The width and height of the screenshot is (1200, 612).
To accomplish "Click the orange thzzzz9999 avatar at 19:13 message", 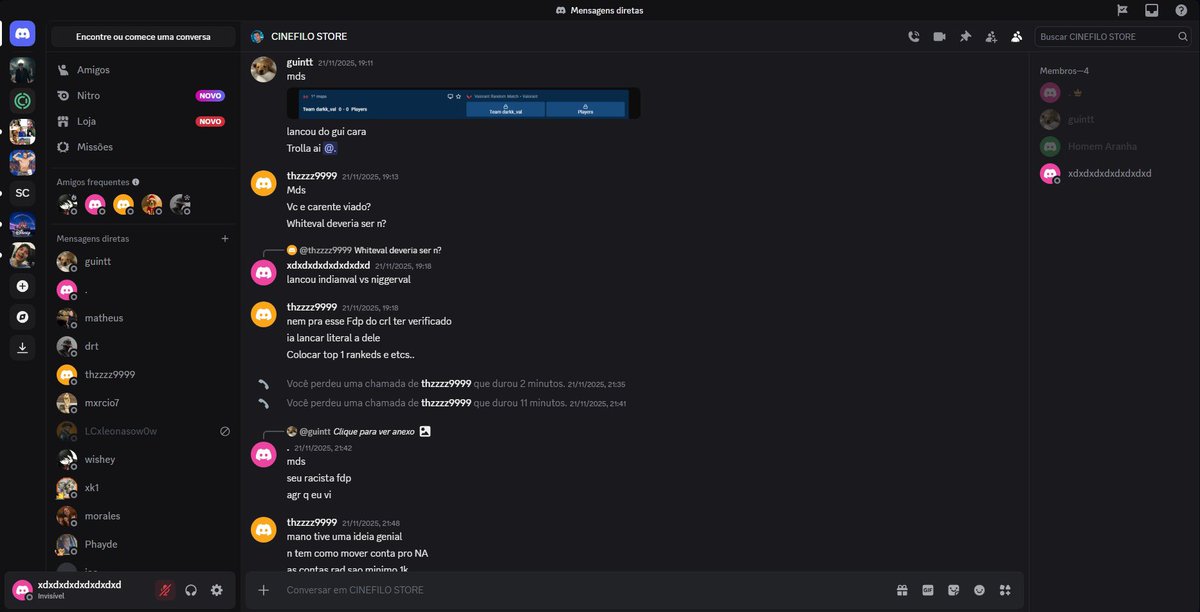I will point(264,183).
